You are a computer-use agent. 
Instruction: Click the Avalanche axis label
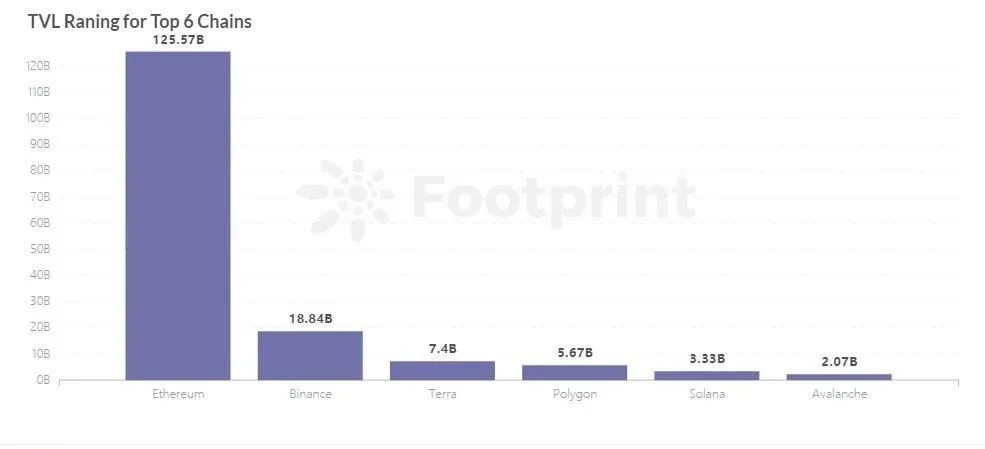coord(839,394)
